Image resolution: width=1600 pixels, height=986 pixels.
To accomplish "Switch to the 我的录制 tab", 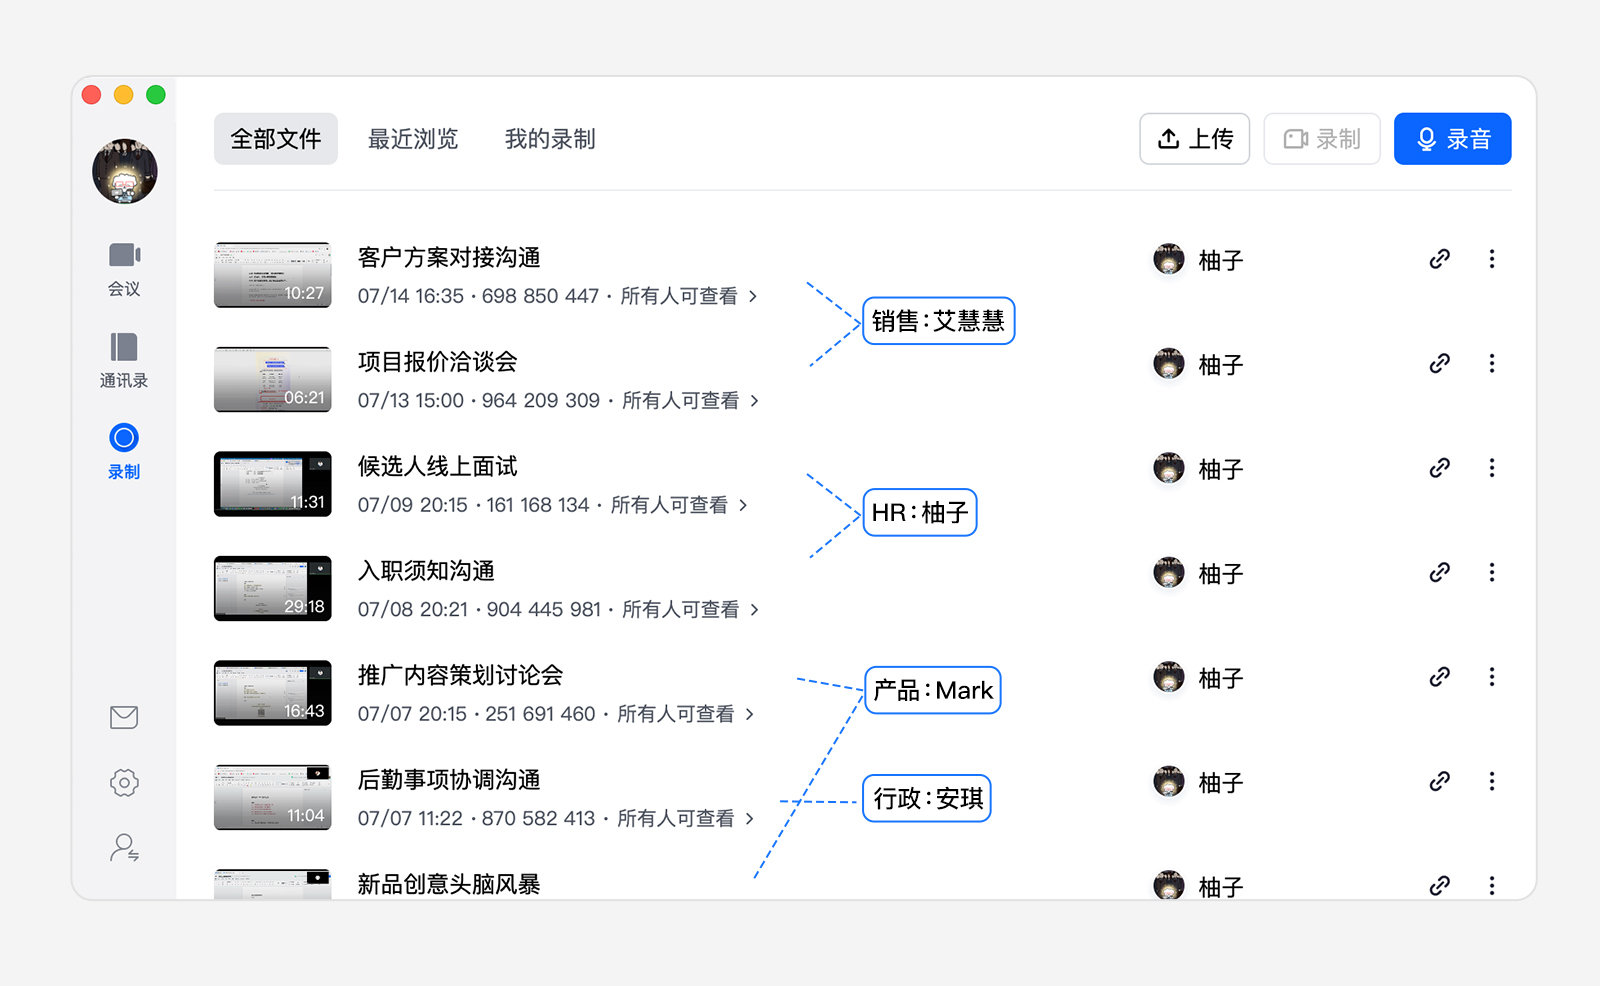I will (550, 139).
